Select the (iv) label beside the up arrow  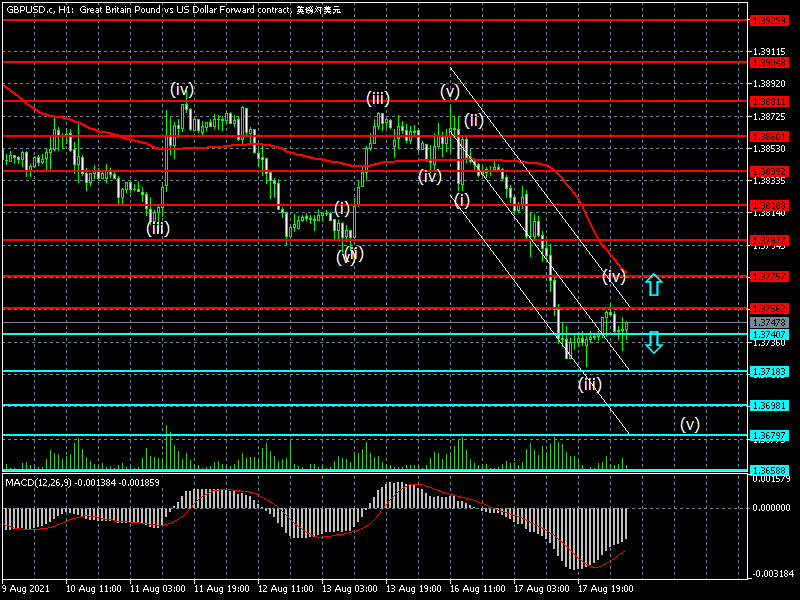613,275
